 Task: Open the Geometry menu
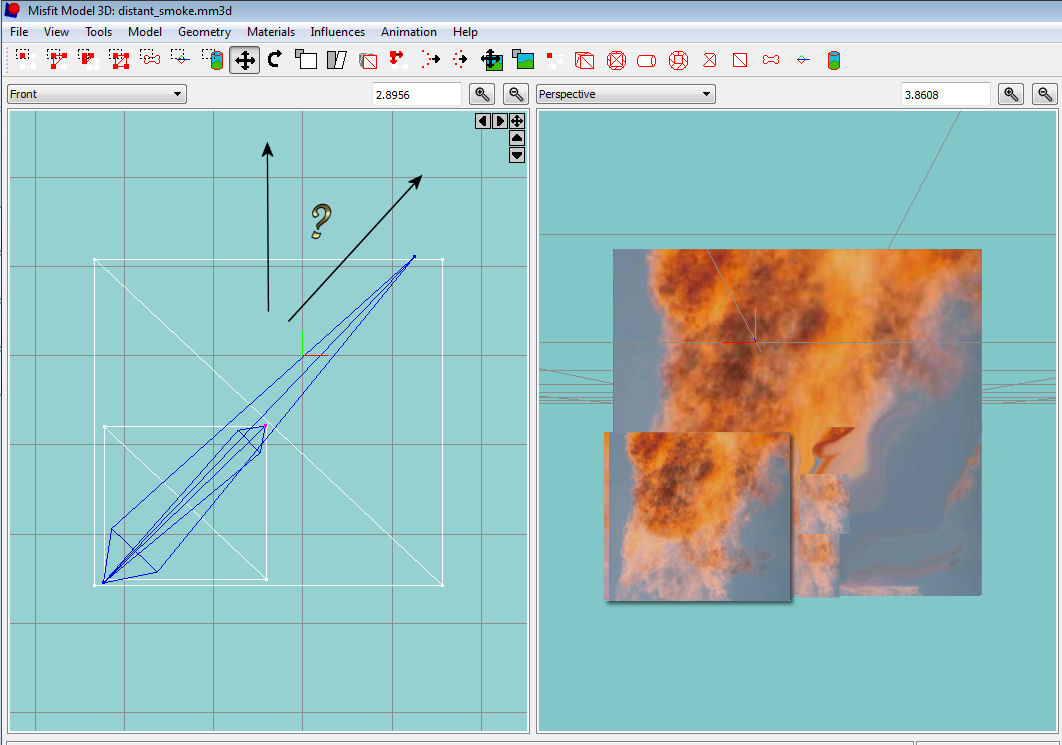[x=204, y=32]
